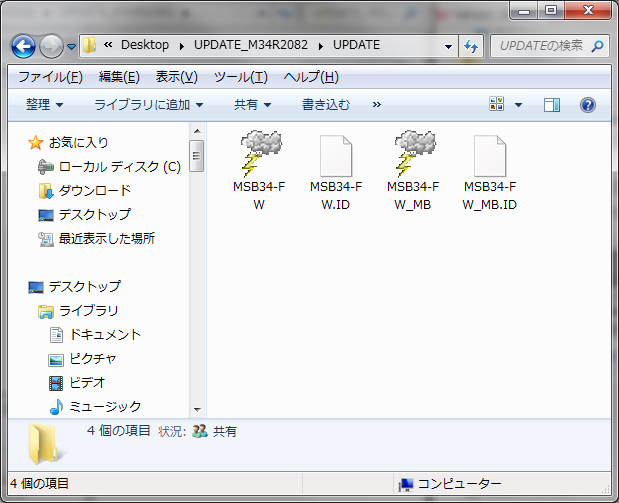Click the 書き込む button
The image size is (619, 503).
326,104
